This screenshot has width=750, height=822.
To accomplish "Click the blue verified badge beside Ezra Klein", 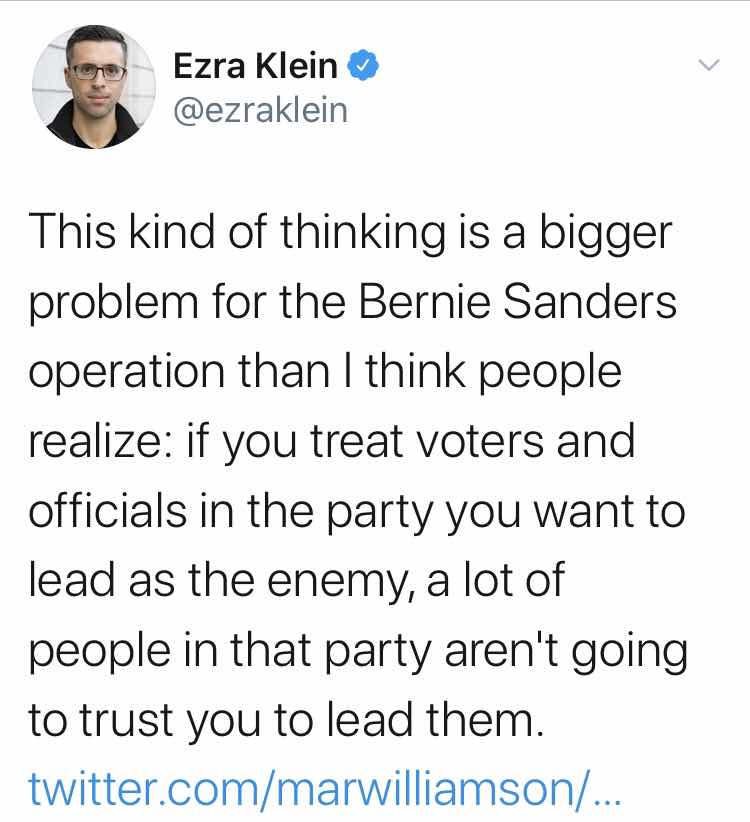I will [364, 66].
